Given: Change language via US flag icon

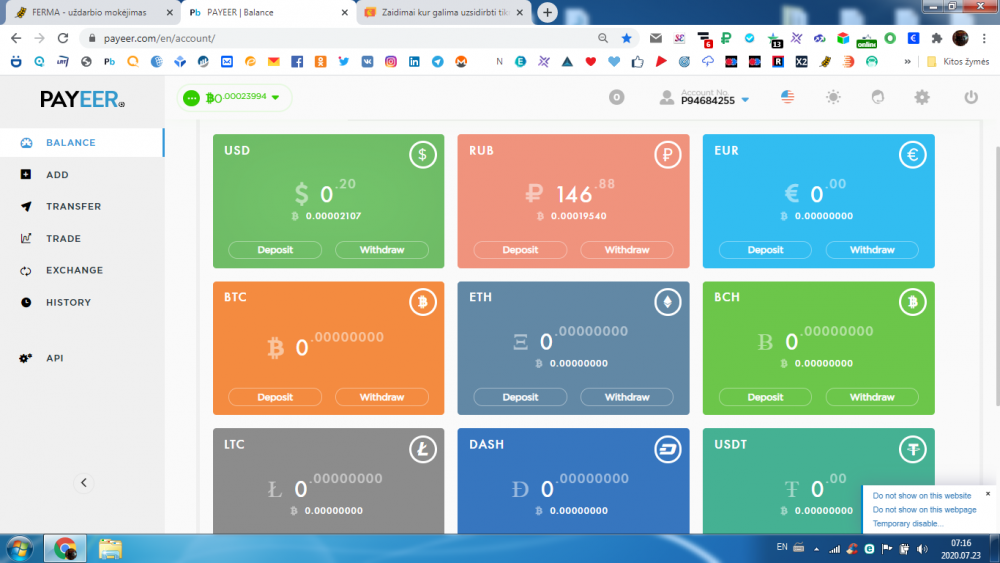Looking at the screenshot, I should pyautogui.click(x=788, y=97).
